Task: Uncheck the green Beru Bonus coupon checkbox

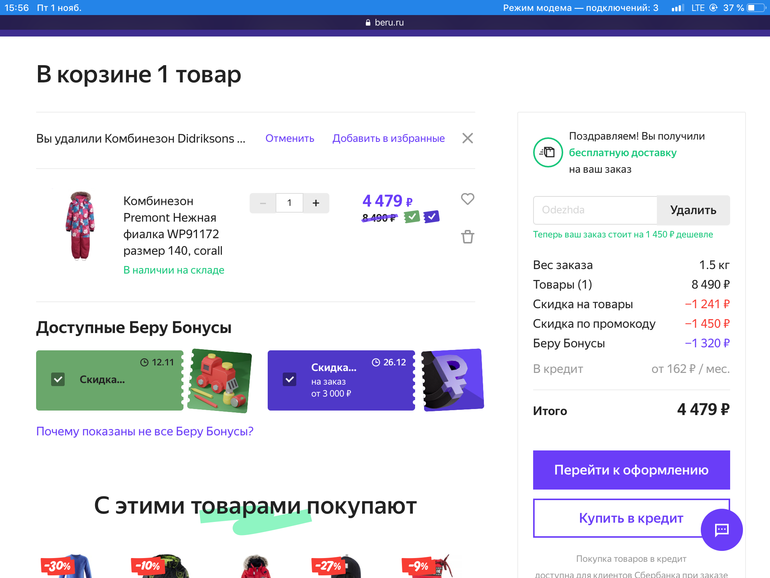Action: tap(58, 380)
